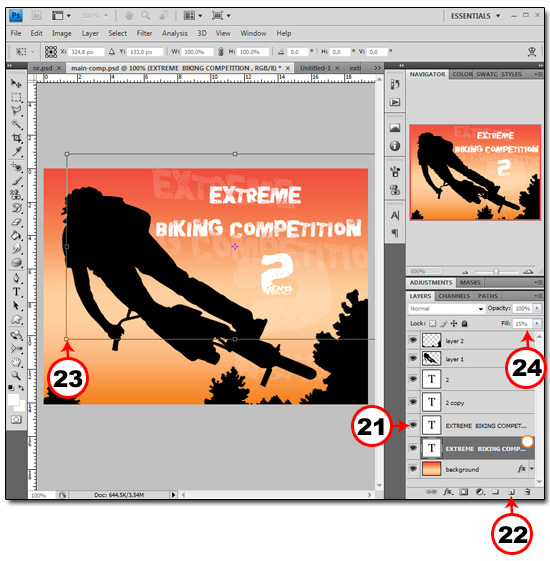The image size is (550, 561).
Task: Switch to warp mode icon in options bar
Action: (532, 52)
